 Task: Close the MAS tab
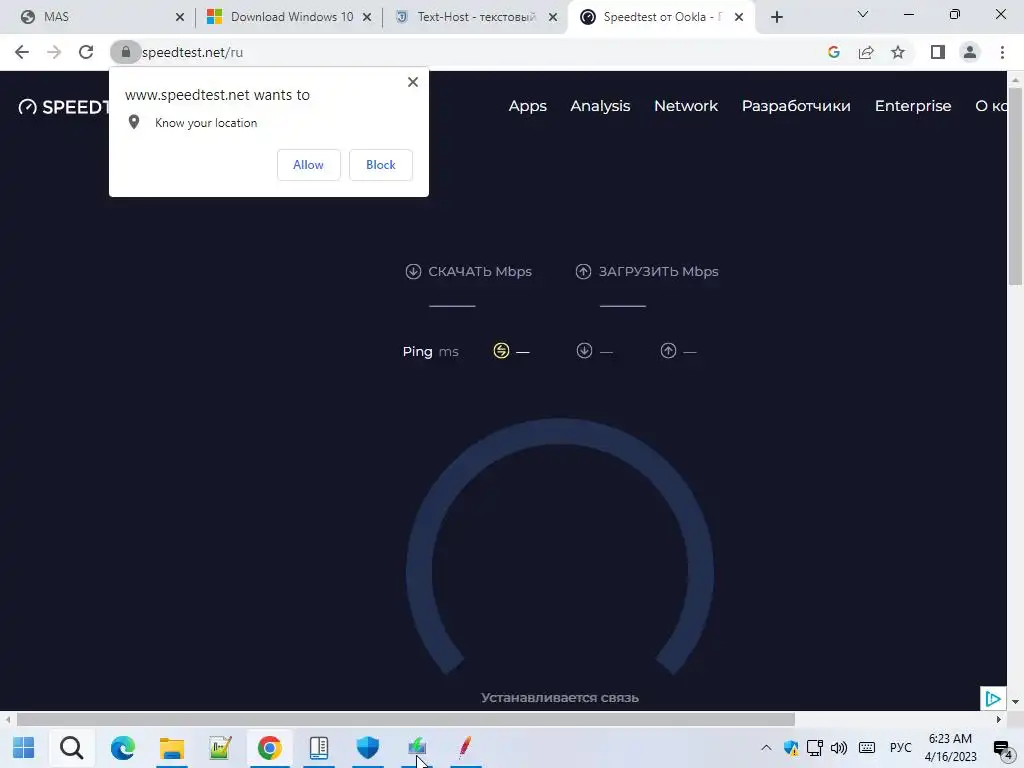(x=180, y=17)
